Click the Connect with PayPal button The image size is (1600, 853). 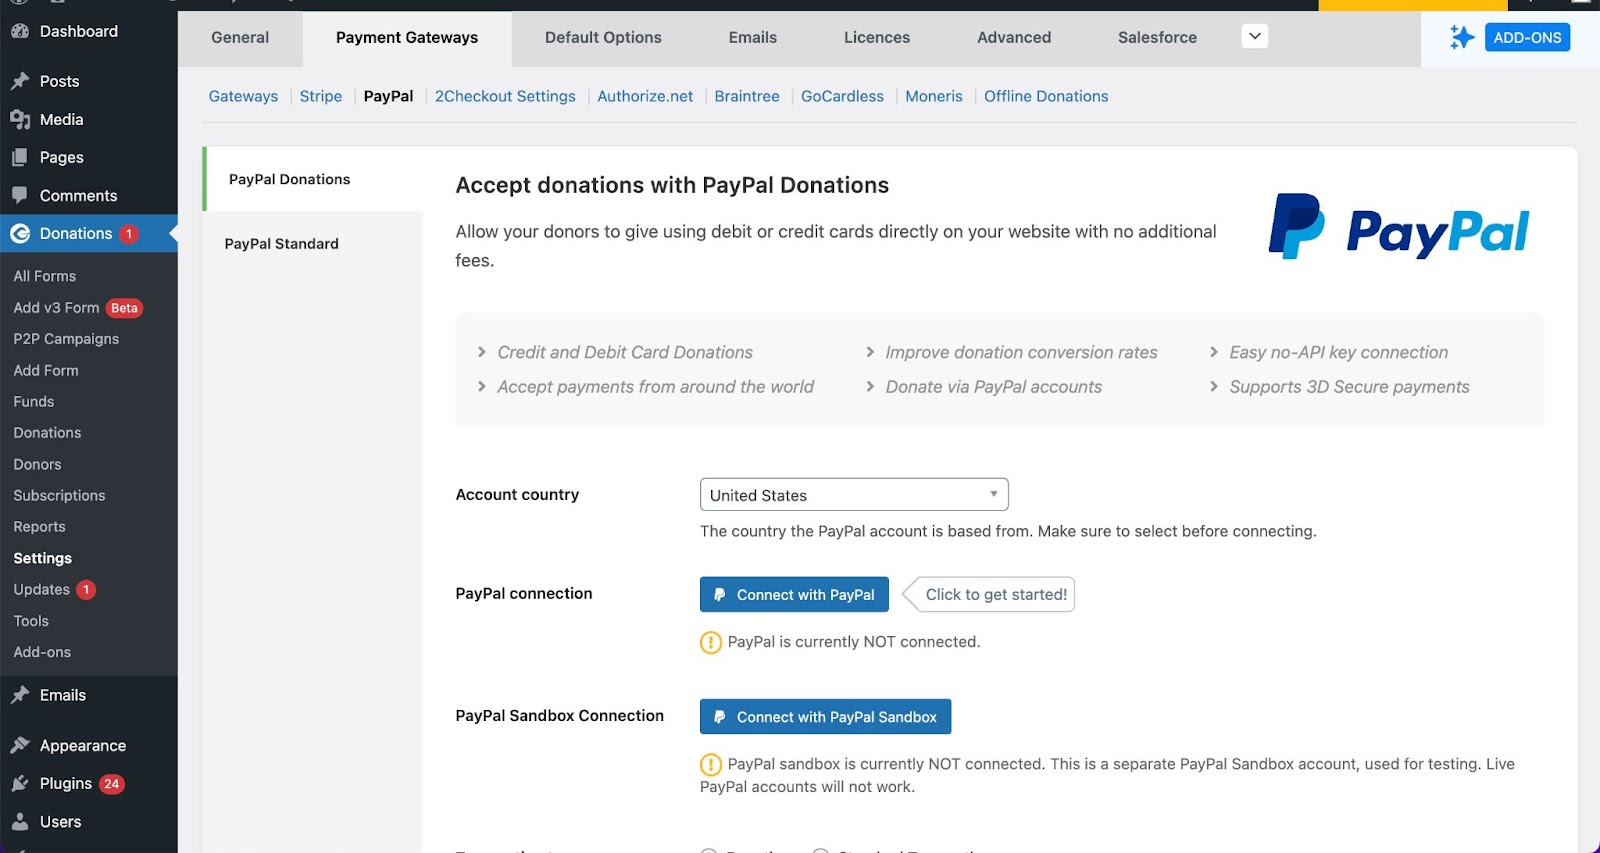[x=794, y=595]
